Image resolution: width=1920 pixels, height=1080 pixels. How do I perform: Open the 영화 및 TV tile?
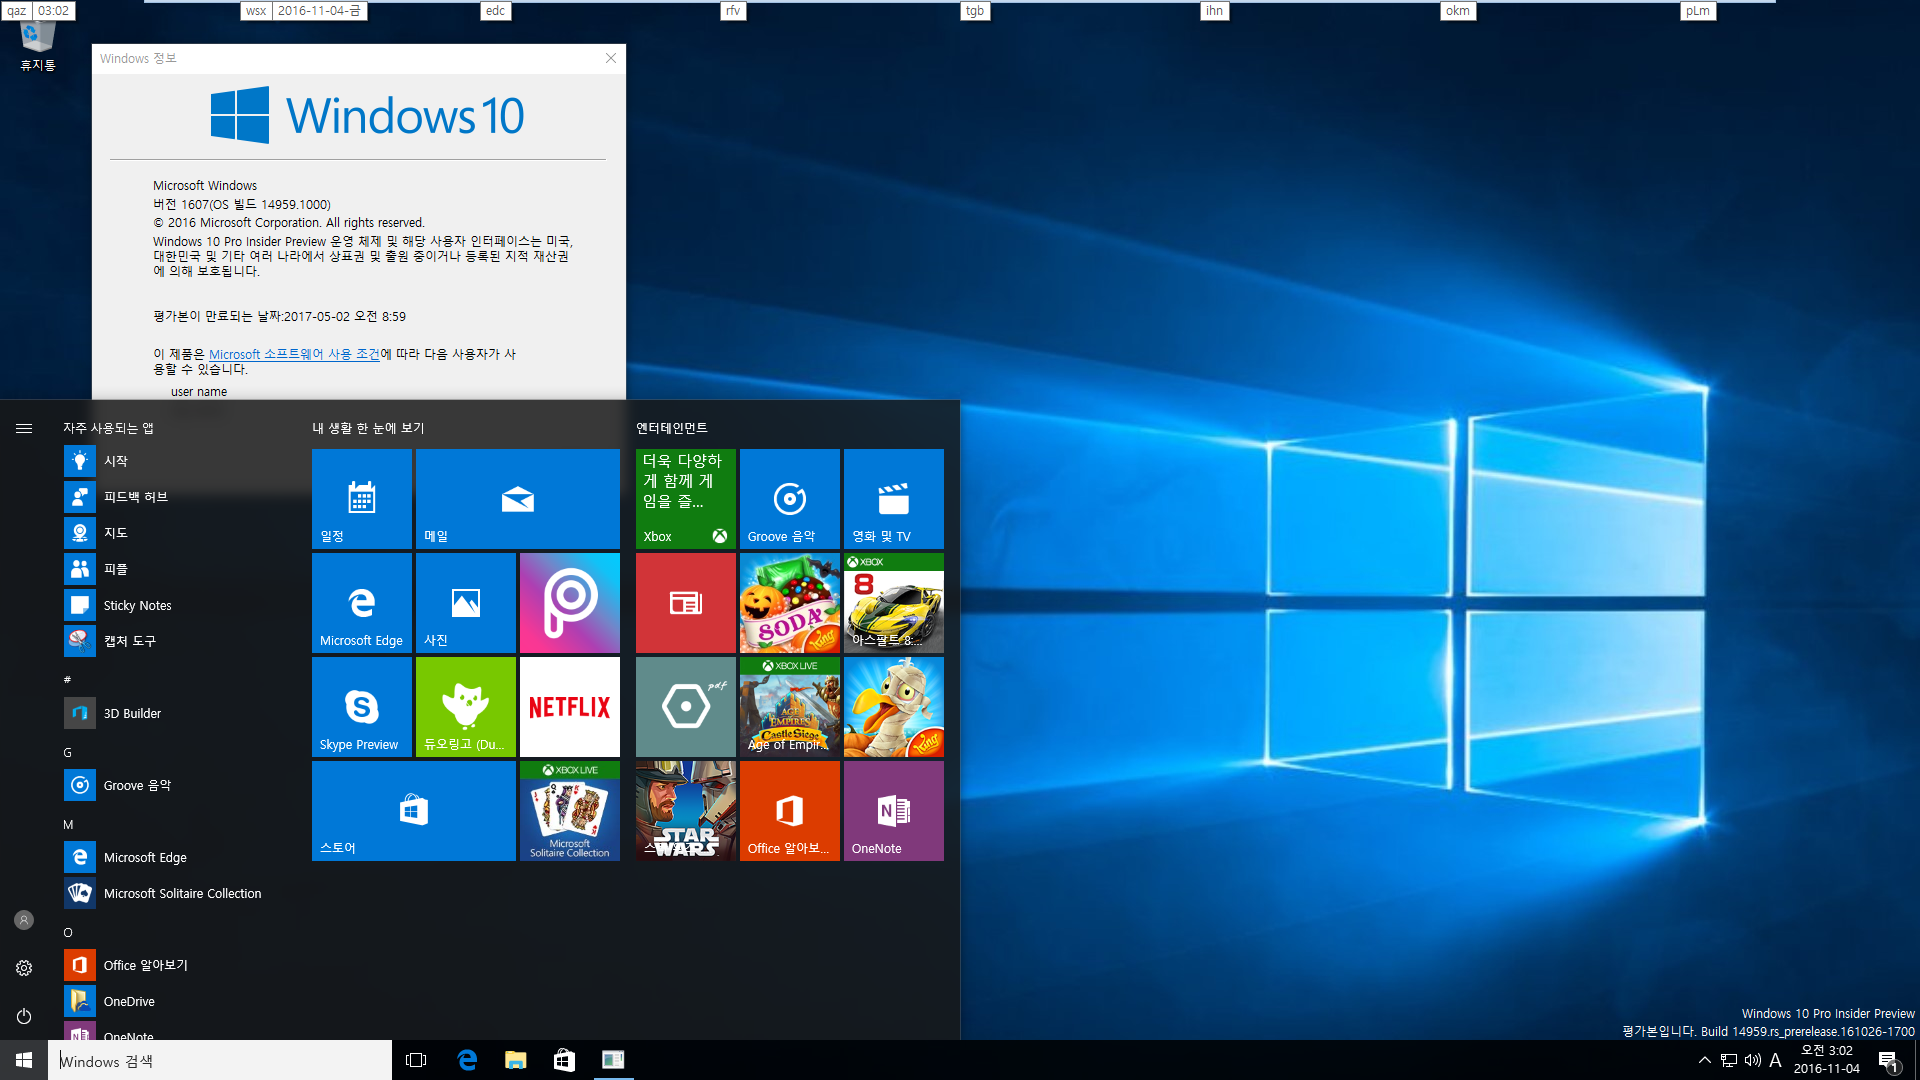click(x=894, y=498)
